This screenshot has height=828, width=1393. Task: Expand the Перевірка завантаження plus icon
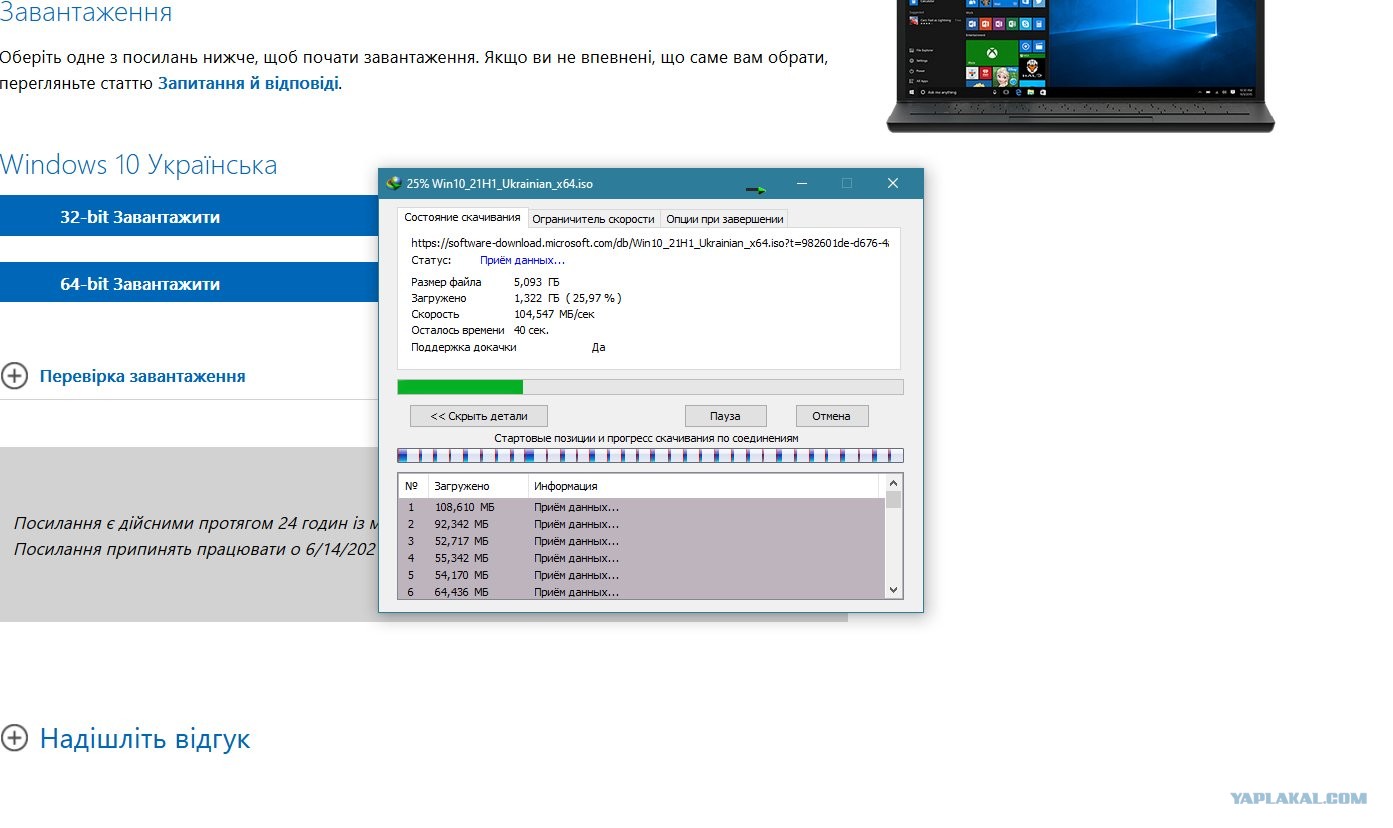[x=14, y=376]
